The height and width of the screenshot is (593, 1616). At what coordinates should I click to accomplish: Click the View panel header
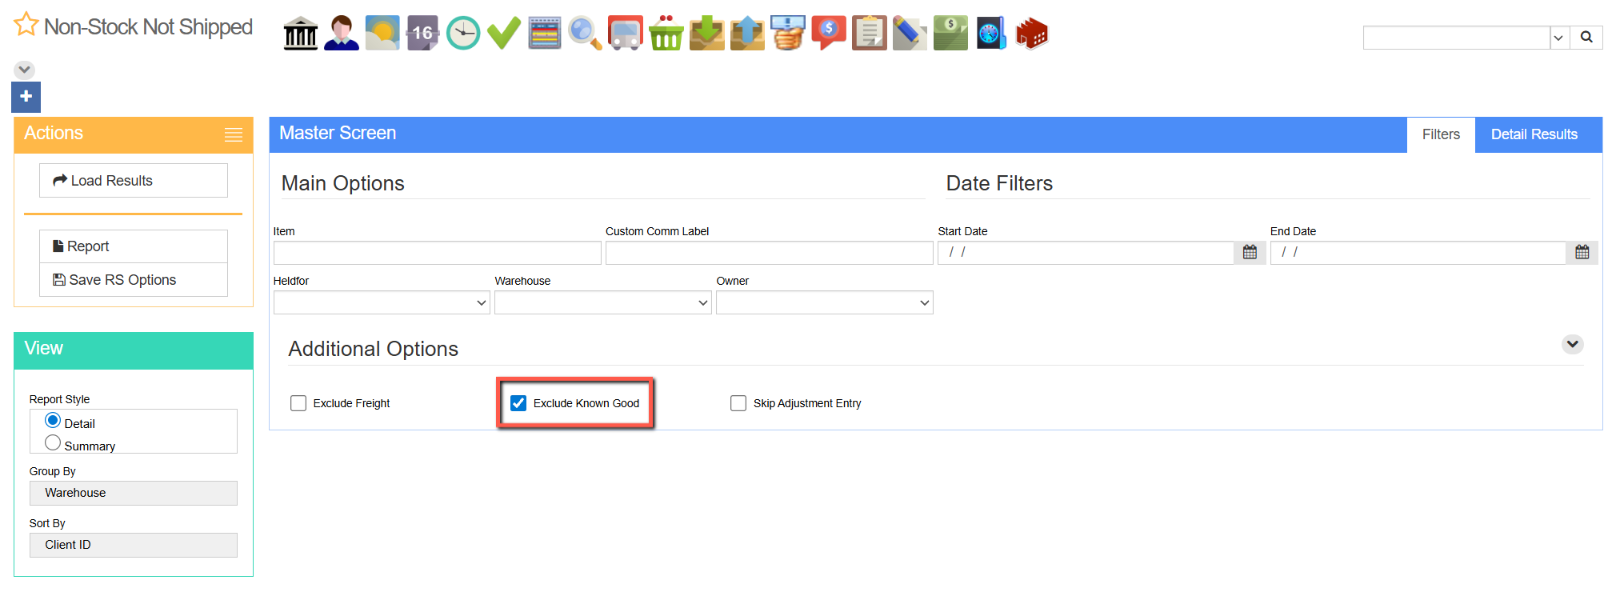click(133, 349)
